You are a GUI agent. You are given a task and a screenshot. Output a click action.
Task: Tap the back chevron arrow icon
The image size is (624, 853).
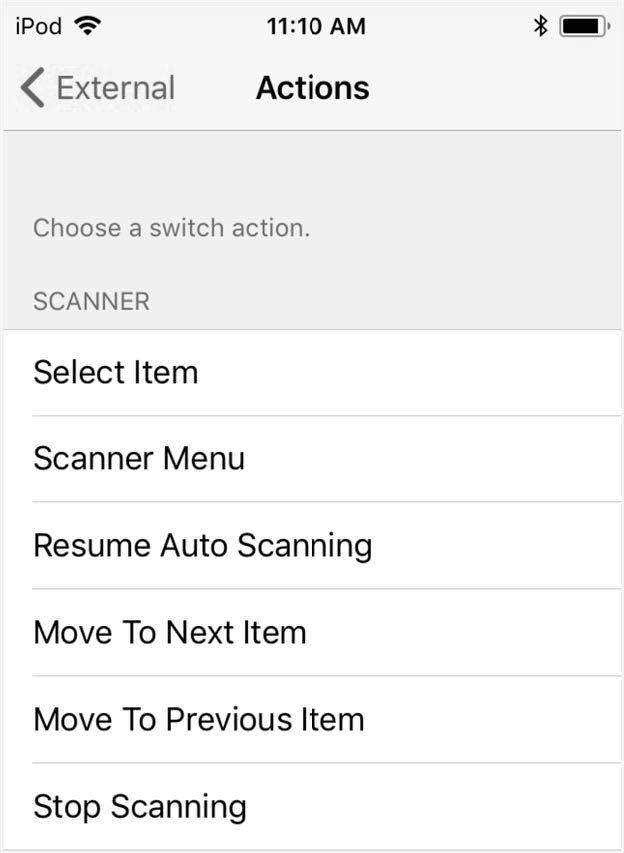click(32, 88)
